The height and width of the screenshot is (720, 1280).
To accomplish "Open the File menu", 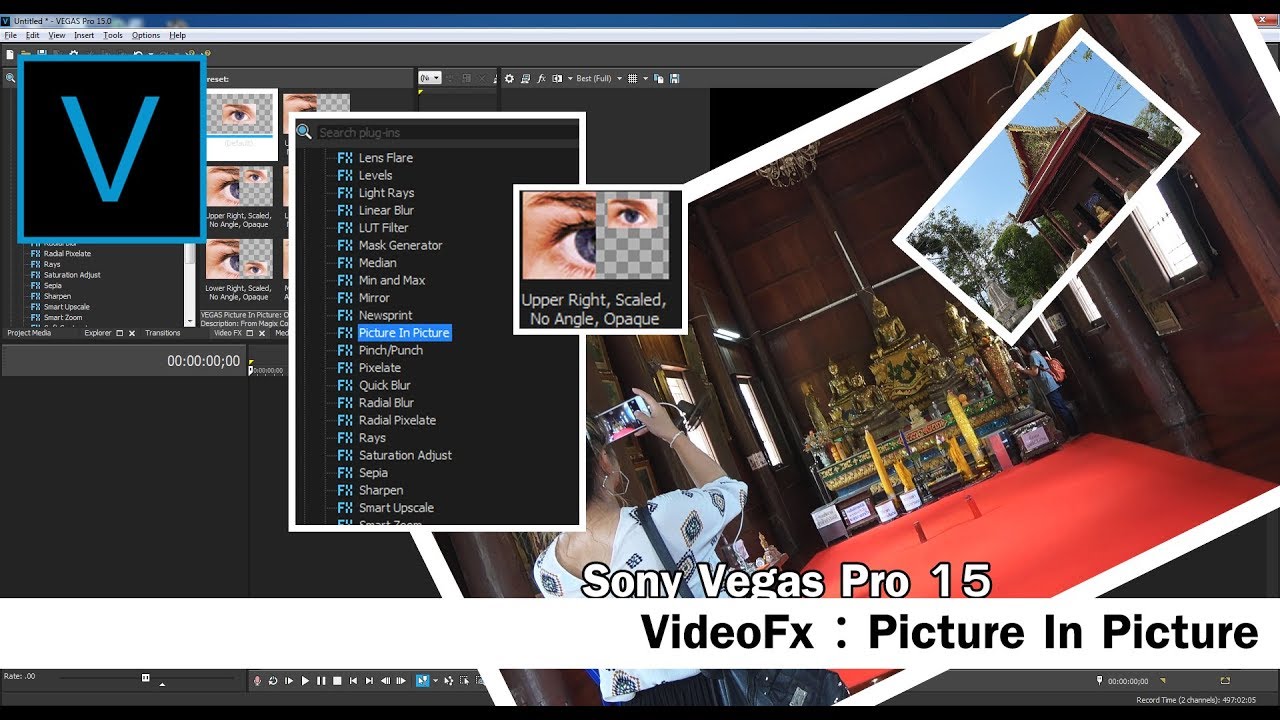I will 11,35.
